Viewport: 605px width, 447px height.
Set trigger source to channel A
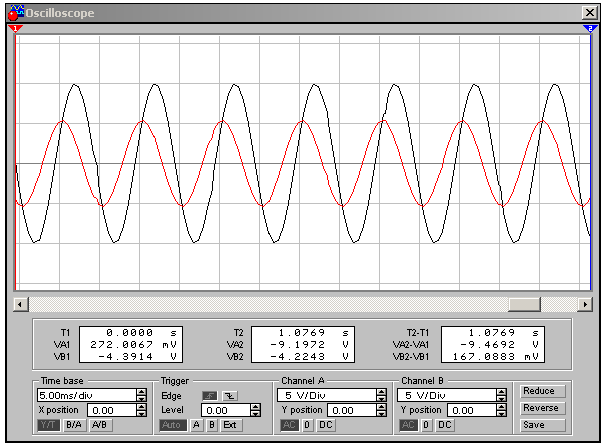pos(196,425)
